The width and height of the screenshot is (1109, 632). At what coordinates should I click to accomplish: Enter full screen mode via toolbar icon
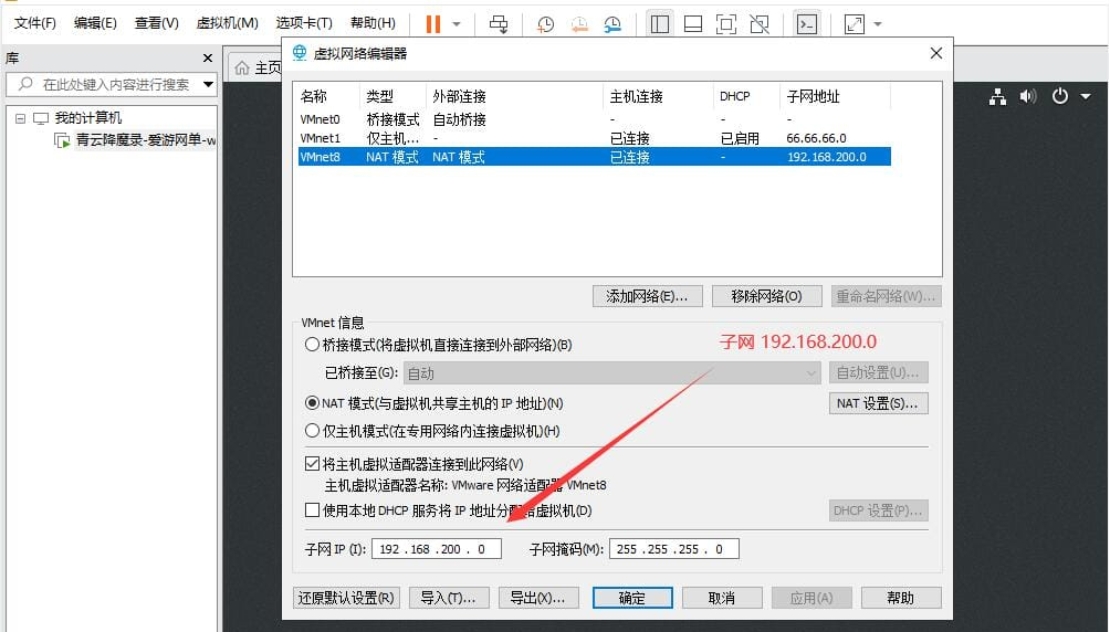point(727,24)
